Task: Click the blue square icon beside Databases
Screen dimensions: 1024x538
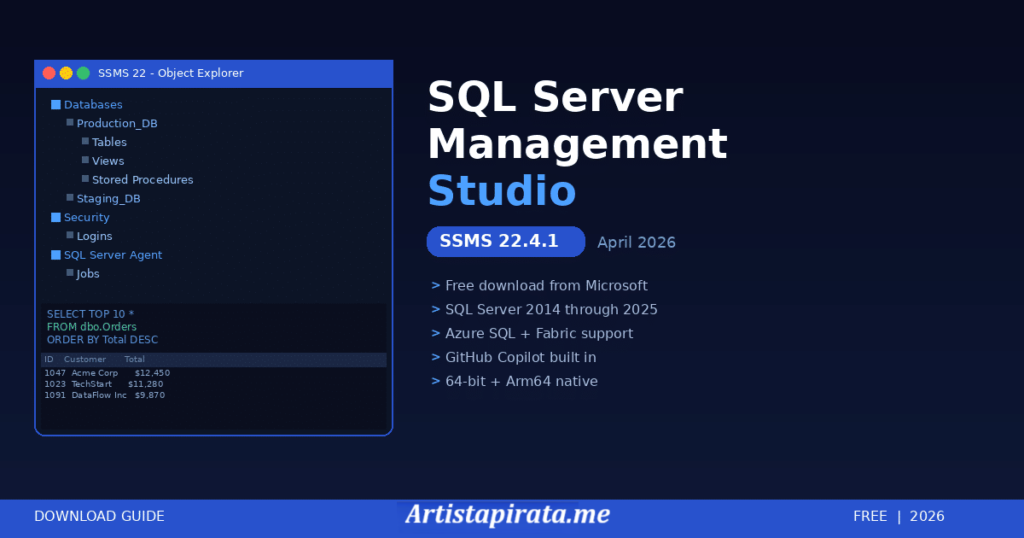Action: click(x=56, y=104)
